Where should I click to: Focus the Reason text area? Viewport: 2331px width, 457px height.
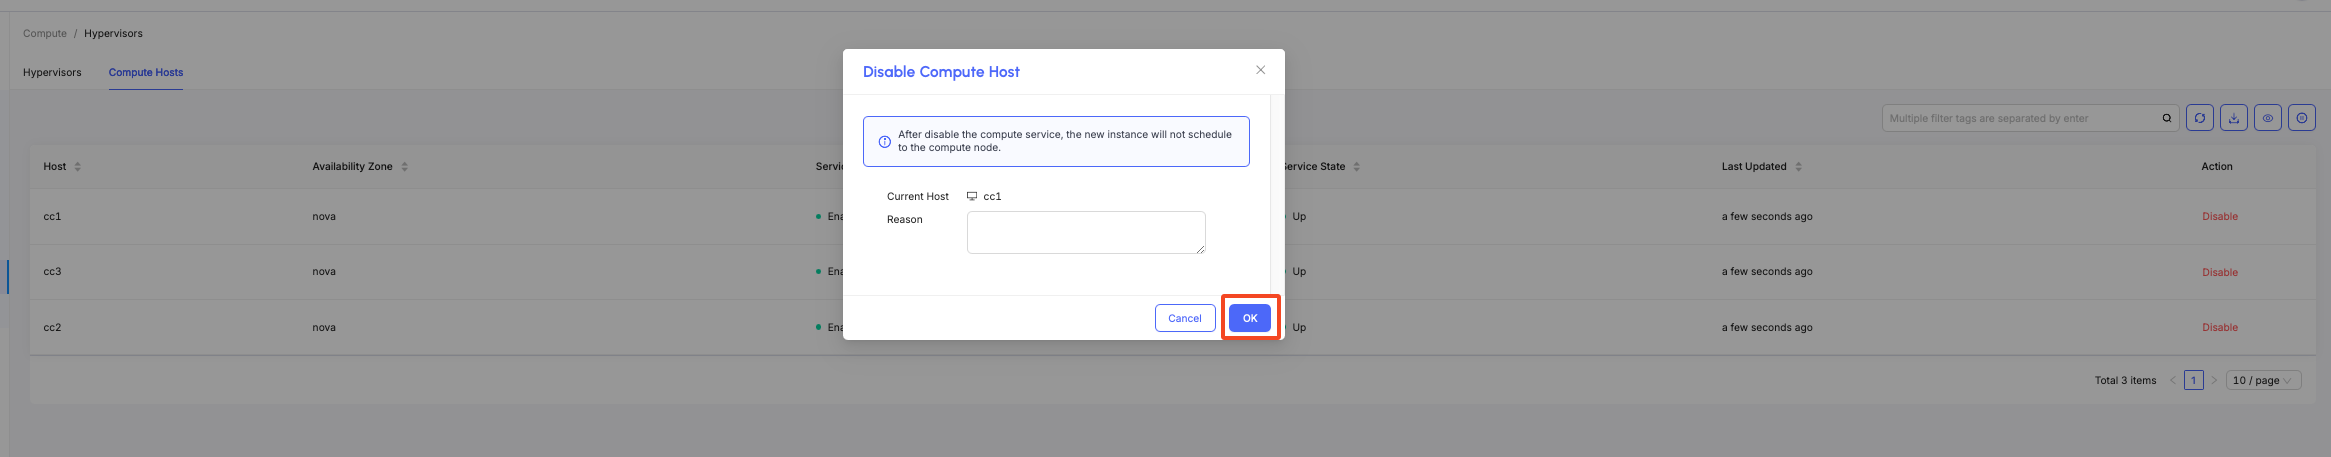(x=1086, y=232)
